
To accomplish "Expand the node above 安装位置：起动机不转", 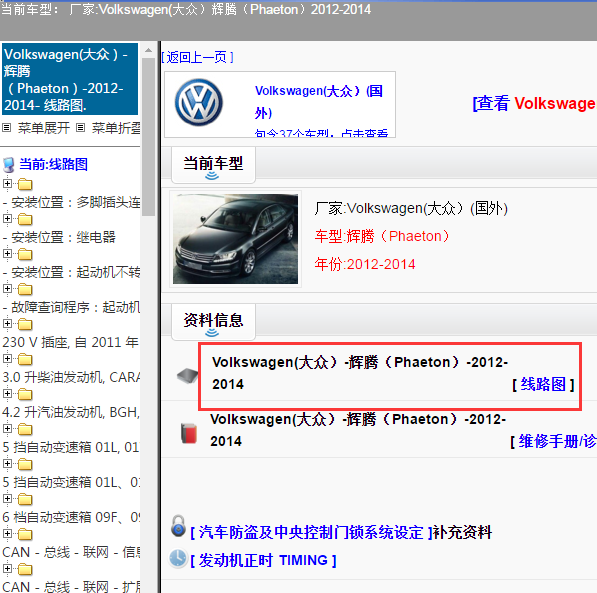I will tap(7, 254).
